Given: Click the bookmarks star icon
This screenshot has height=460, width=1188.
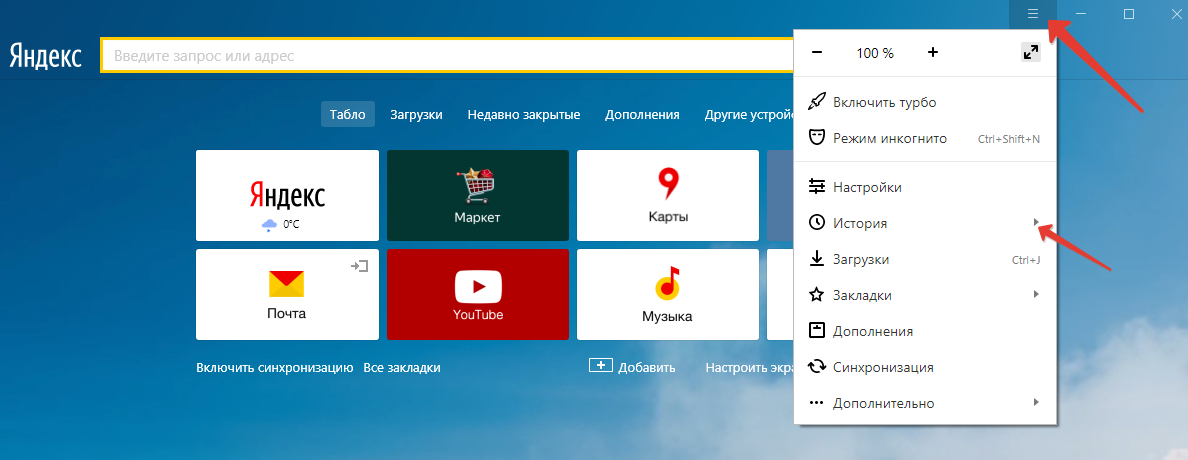Looking at the screenshot, I should [x=817, y=295].
